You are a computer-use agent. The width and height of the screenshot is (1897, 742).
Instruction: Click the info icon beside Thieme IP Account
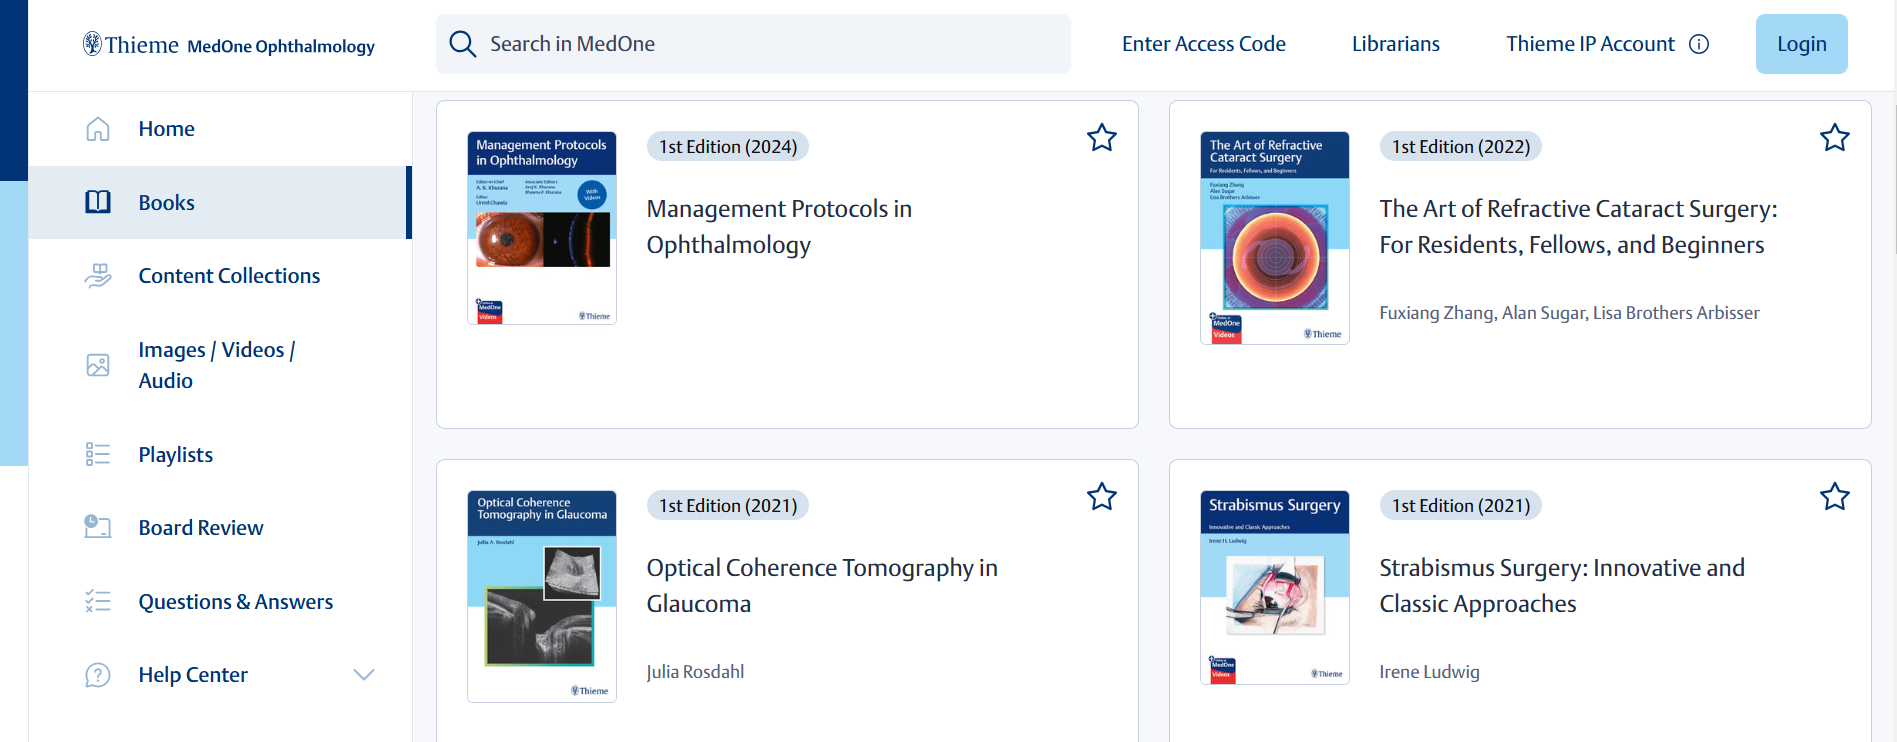(x=1699, y=44)
